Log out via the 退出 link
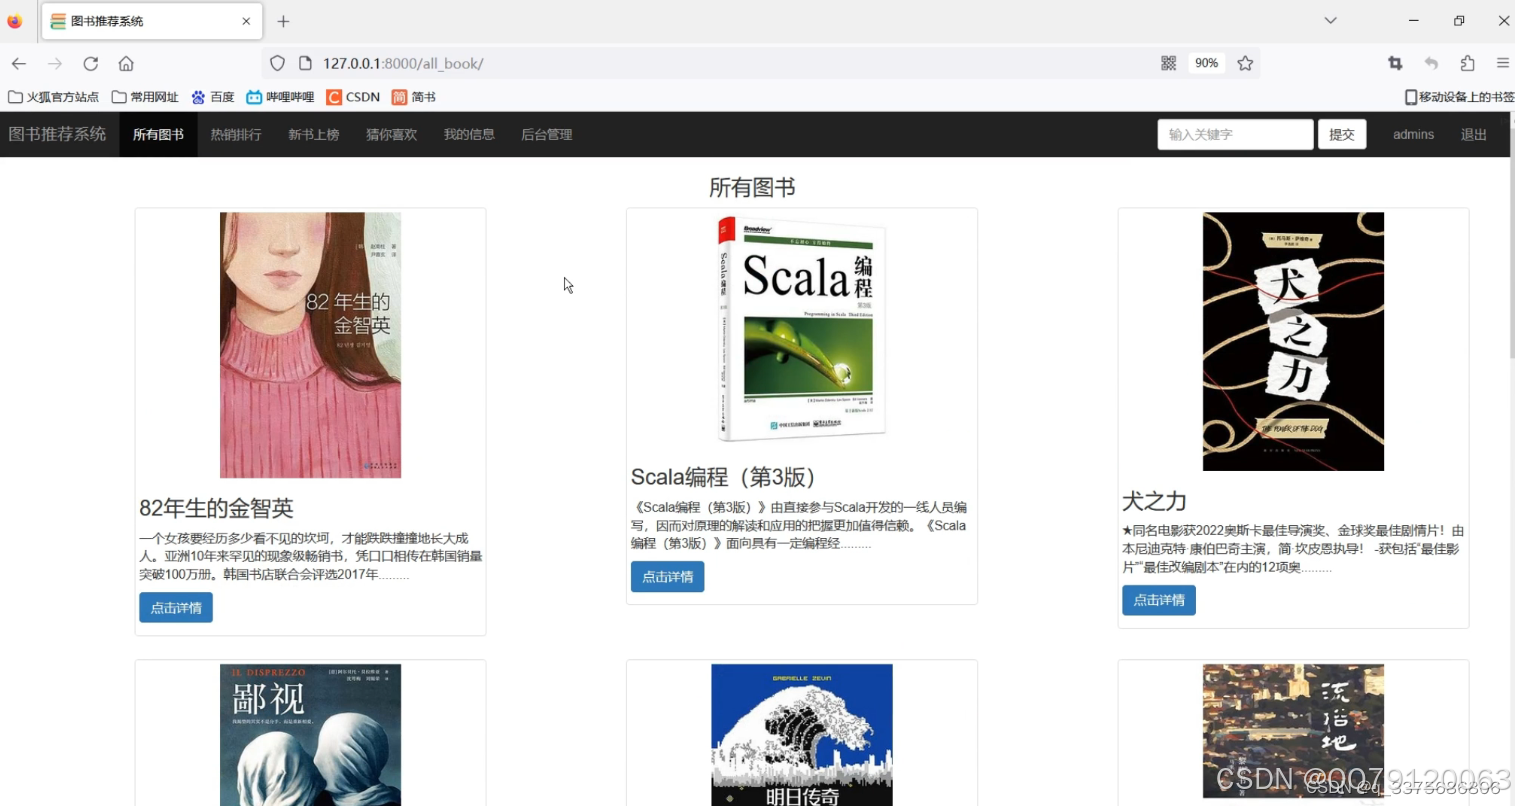 tap(1473, 134)
